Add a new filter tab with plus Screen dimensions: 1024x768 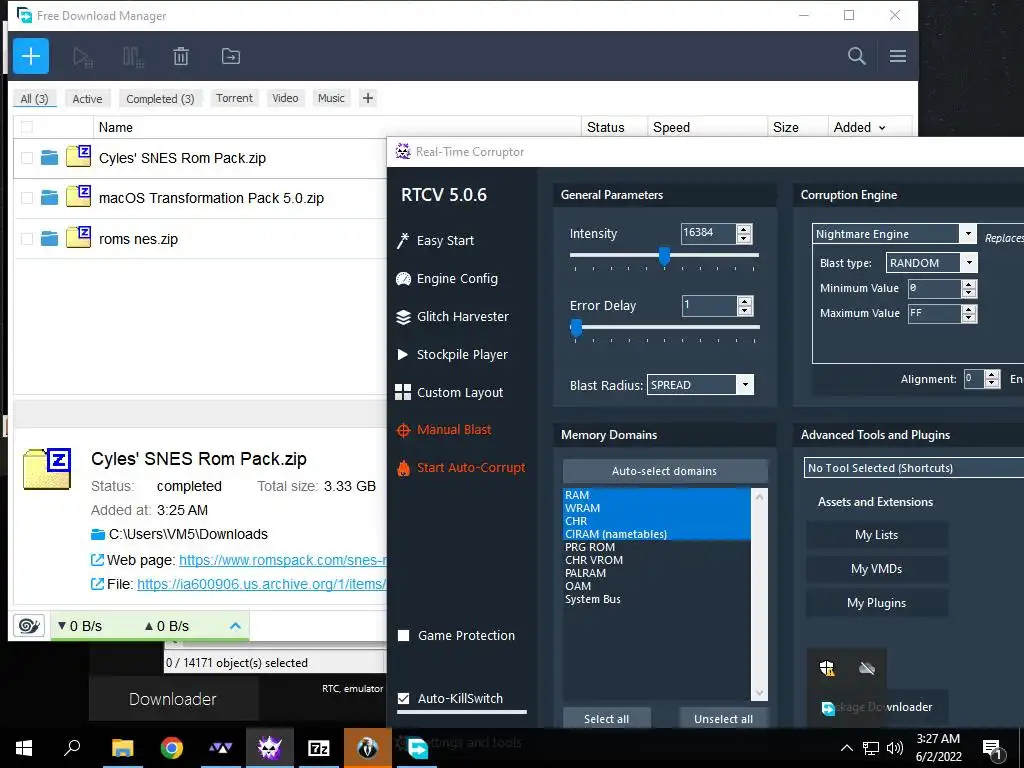coord(368,98)
